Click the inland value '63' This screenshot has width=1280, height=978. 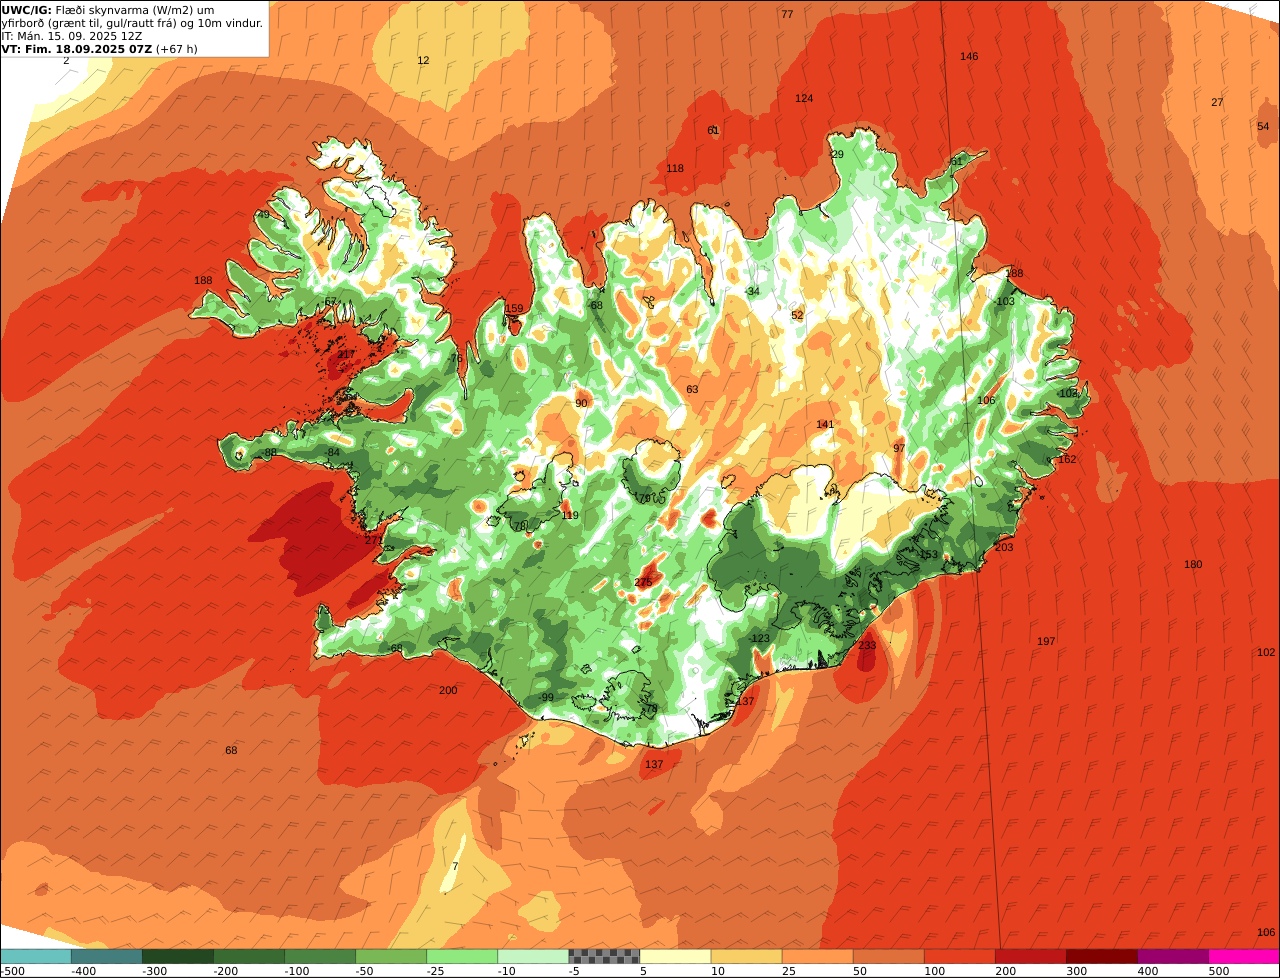click(x=692, y=389)
